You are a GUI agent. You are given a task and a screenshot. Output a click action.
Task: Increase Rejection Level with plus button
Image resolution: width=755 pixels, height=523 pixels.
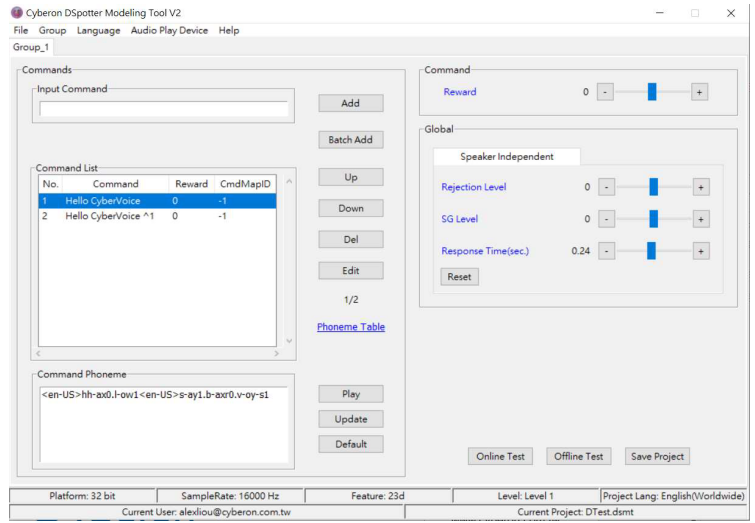click(701, 187)
